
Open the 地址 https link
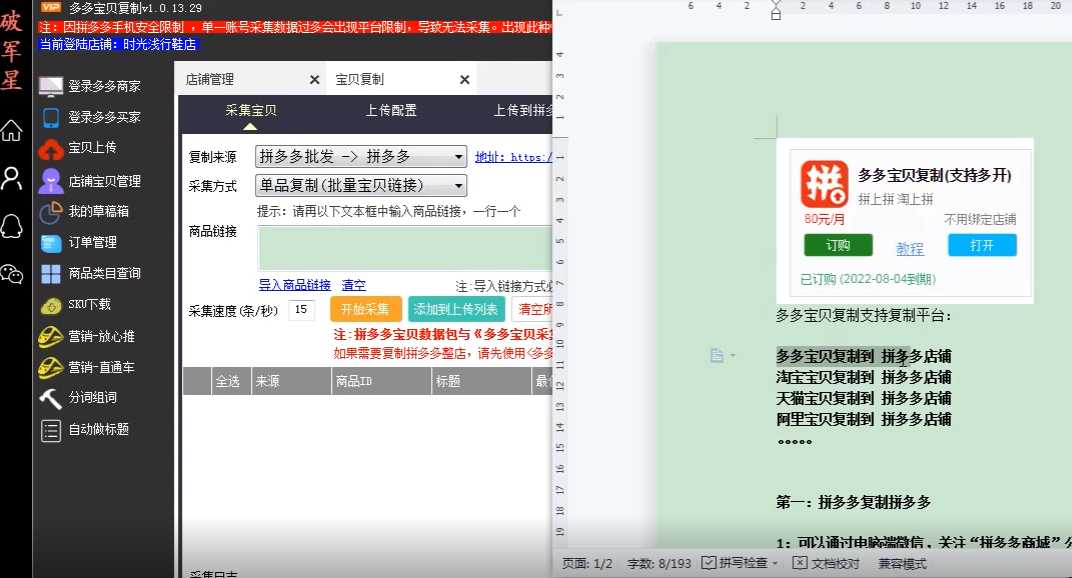click(513, 157)
